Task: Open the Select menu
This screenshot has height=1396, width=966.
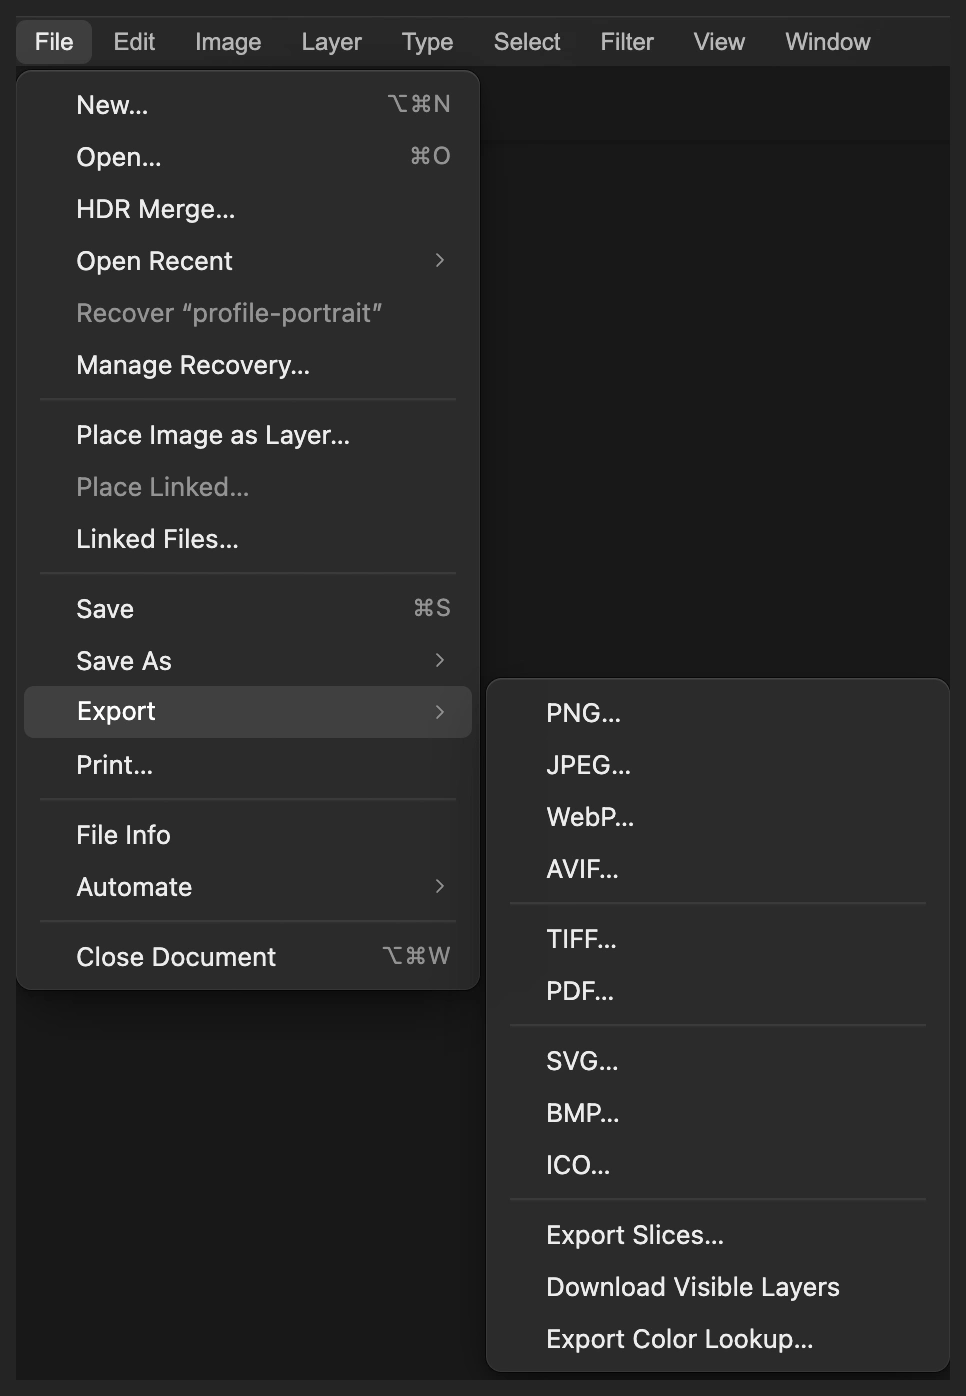Action: [x=527, y=42]
